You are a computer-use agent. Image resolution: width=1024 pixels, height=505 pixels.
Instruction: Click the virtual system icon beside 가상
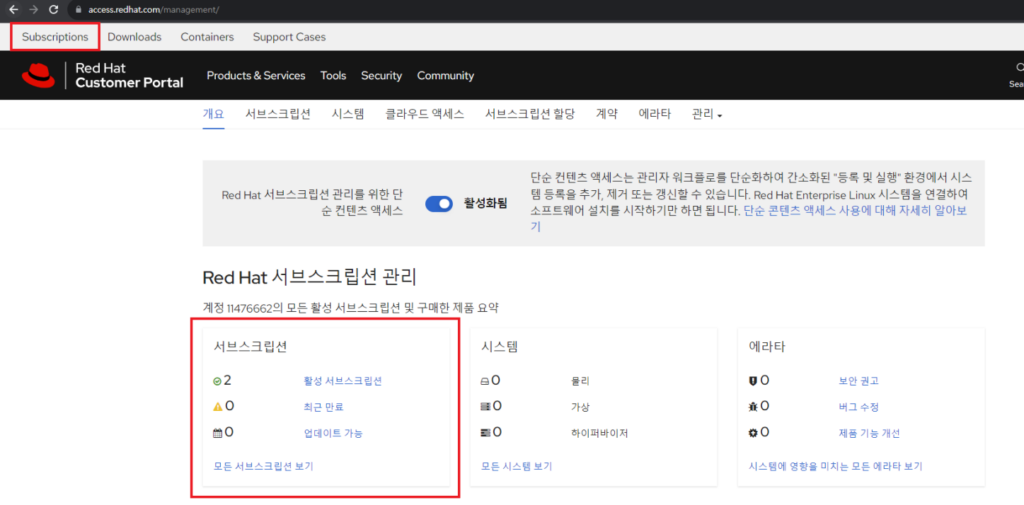tap(485, 407)
